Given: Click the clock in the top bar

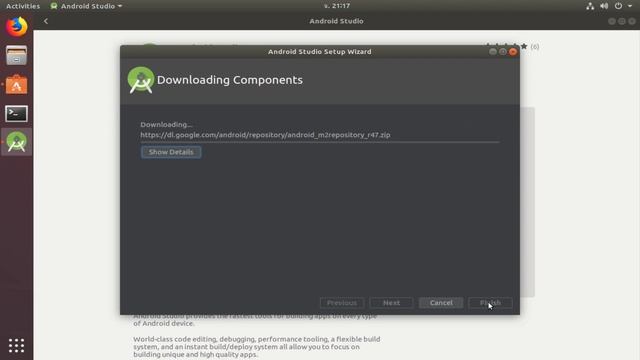Looking at the screenshot, I should click(x=337, y=6).
